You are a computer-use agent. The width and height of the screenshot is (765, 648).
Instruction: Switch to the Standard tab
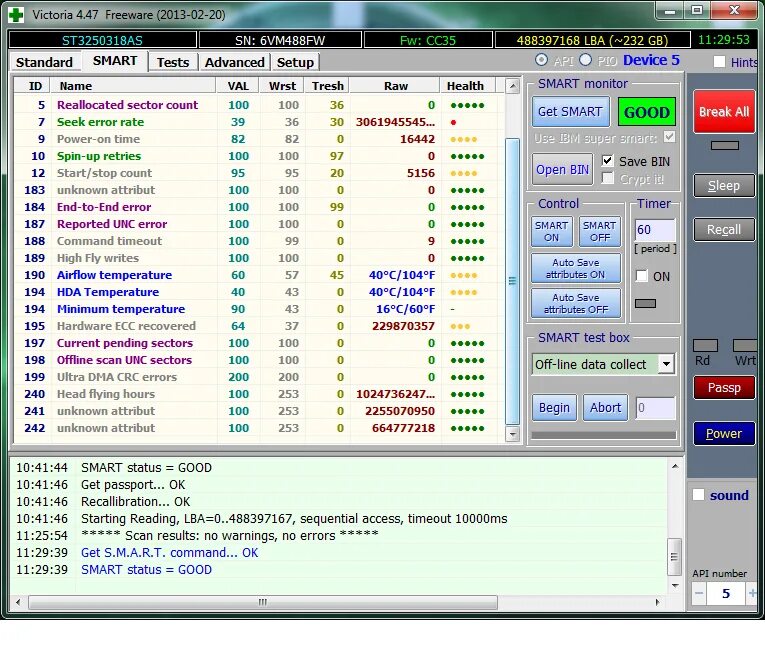(44, 62)
